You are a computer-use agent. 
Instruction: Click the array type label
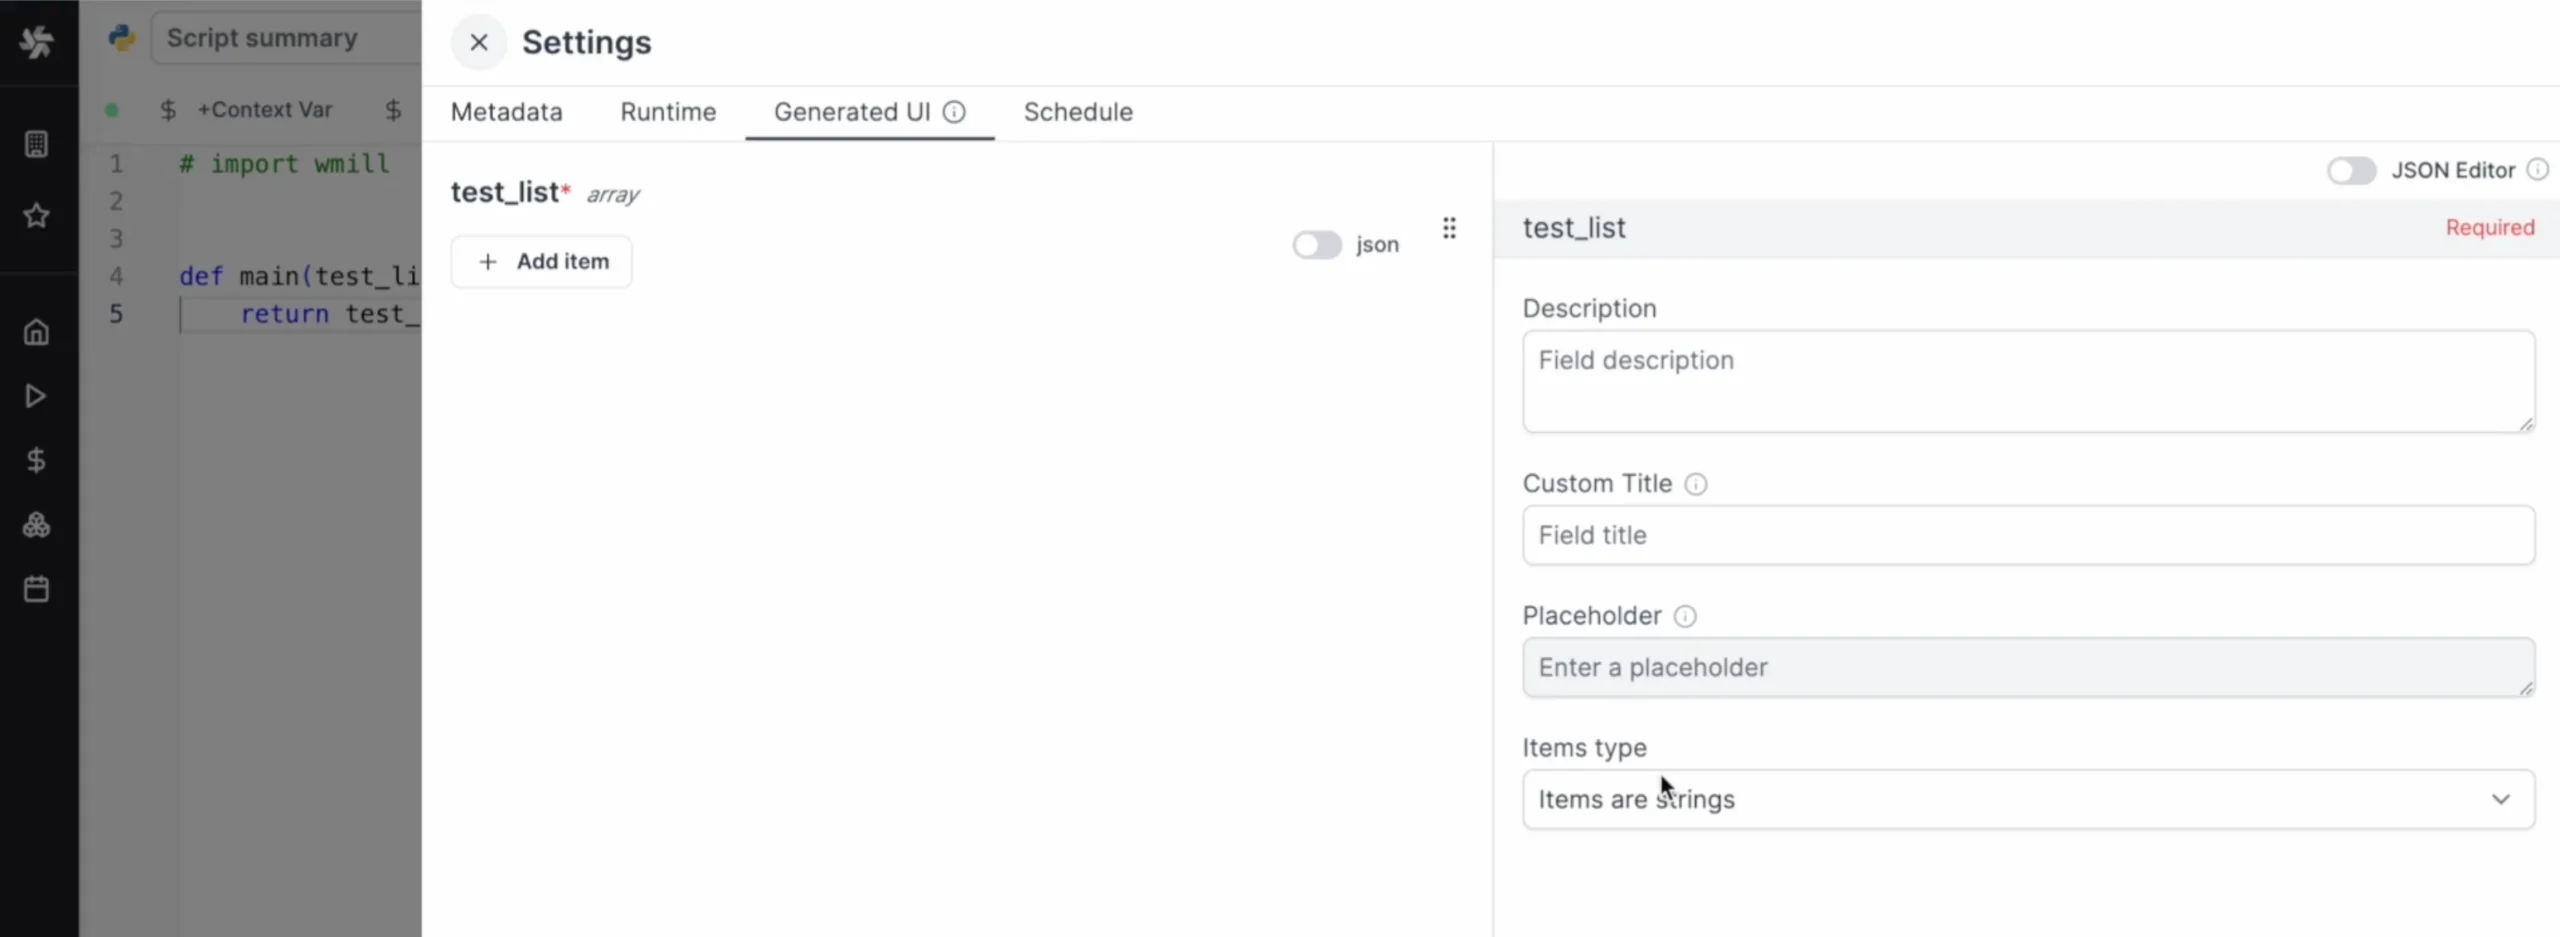click(x=612, y=195)
